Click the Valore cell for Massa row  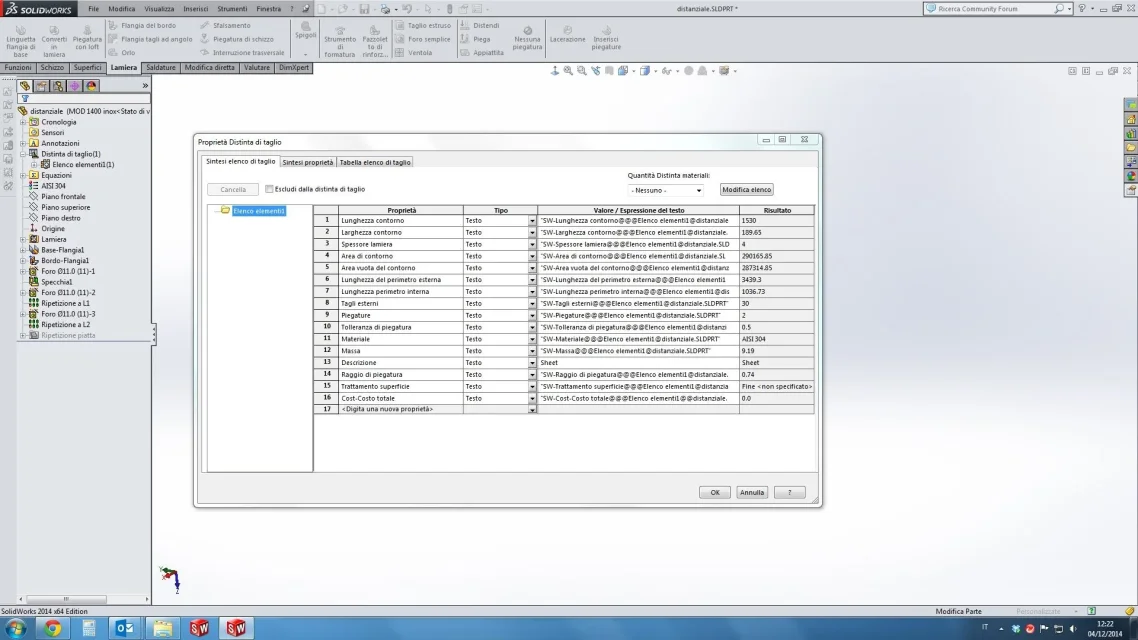click(639, 350)
